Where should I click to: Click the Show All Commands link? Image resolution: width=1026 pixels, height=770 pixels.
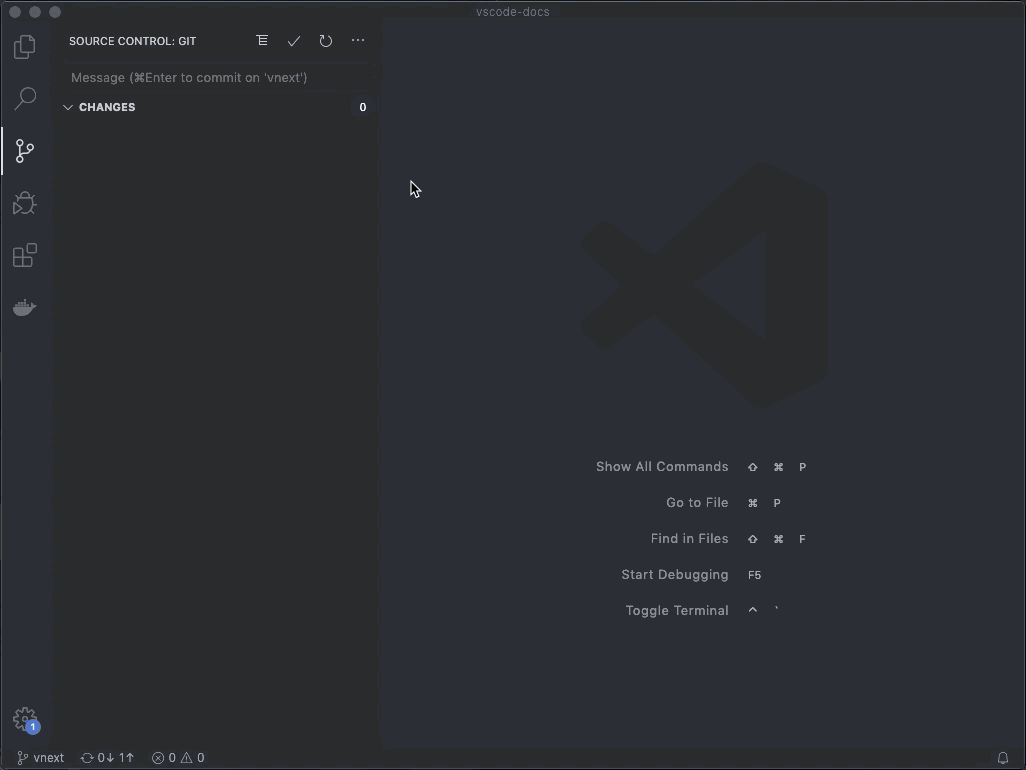coord(663,467)
